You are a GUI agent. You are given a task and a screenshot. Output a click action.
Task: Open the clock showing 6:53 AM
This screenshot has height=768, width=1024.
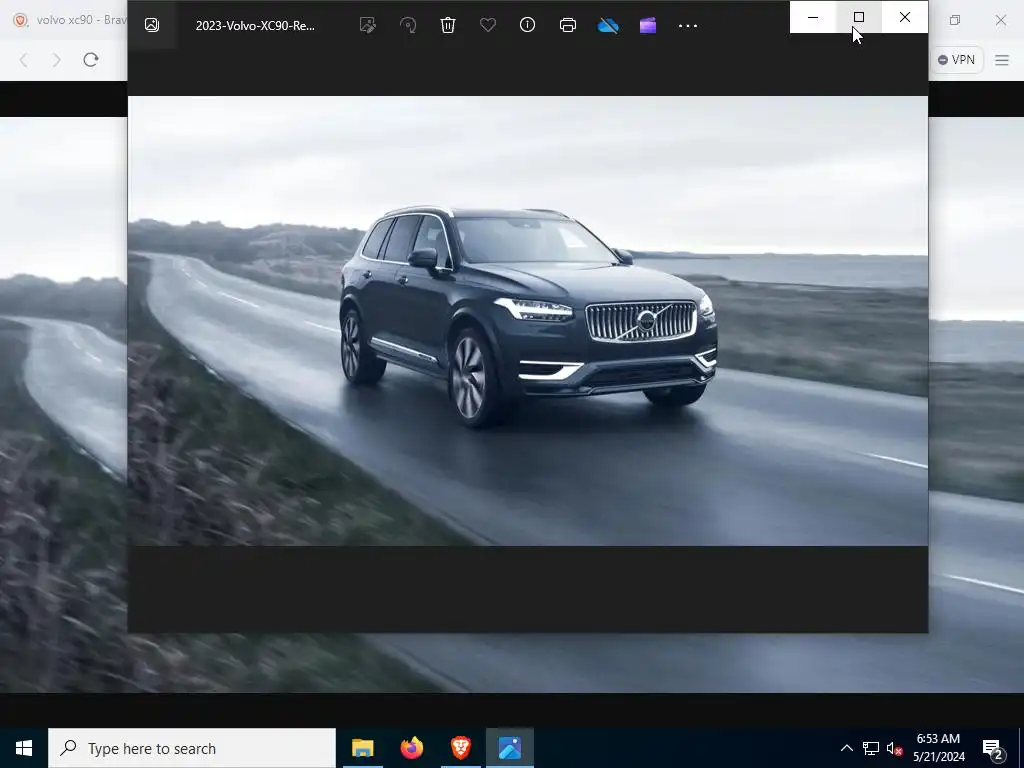point(938,748)
